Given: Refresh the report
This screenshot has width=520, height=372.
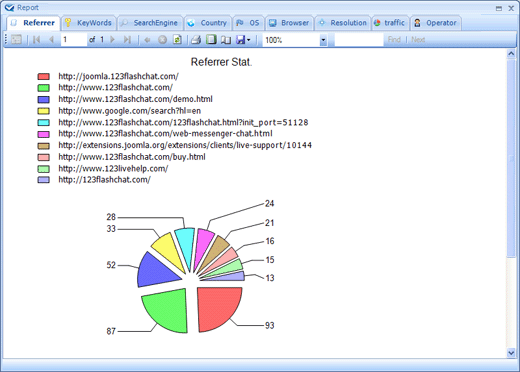Looking at the screenshot, I should [177, 40].
